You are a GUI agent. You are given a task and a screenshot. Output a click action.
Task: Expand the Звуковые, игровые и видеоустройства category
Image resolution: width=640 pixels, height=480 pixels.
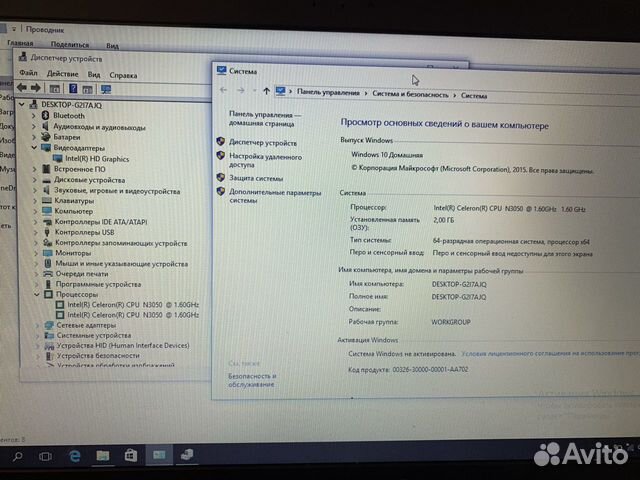point(35,190)
